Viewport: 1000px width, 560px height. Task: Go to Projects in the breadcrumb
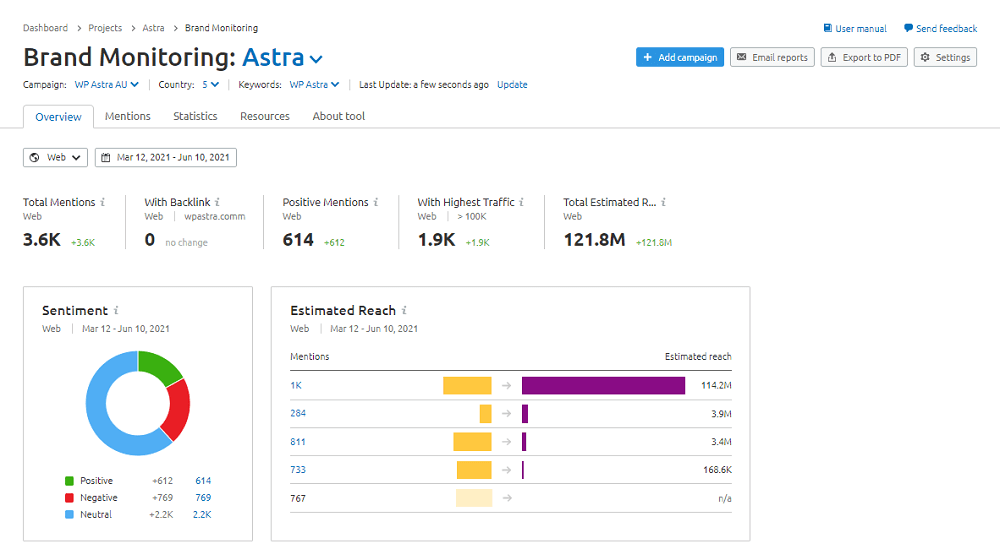click(x=105, y=28)
